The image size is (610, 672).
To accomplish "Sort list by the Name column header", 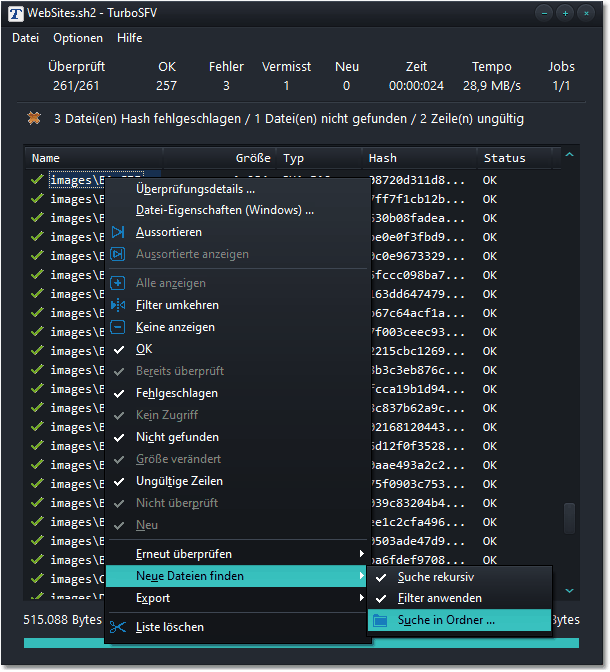I will click(93, 158).
